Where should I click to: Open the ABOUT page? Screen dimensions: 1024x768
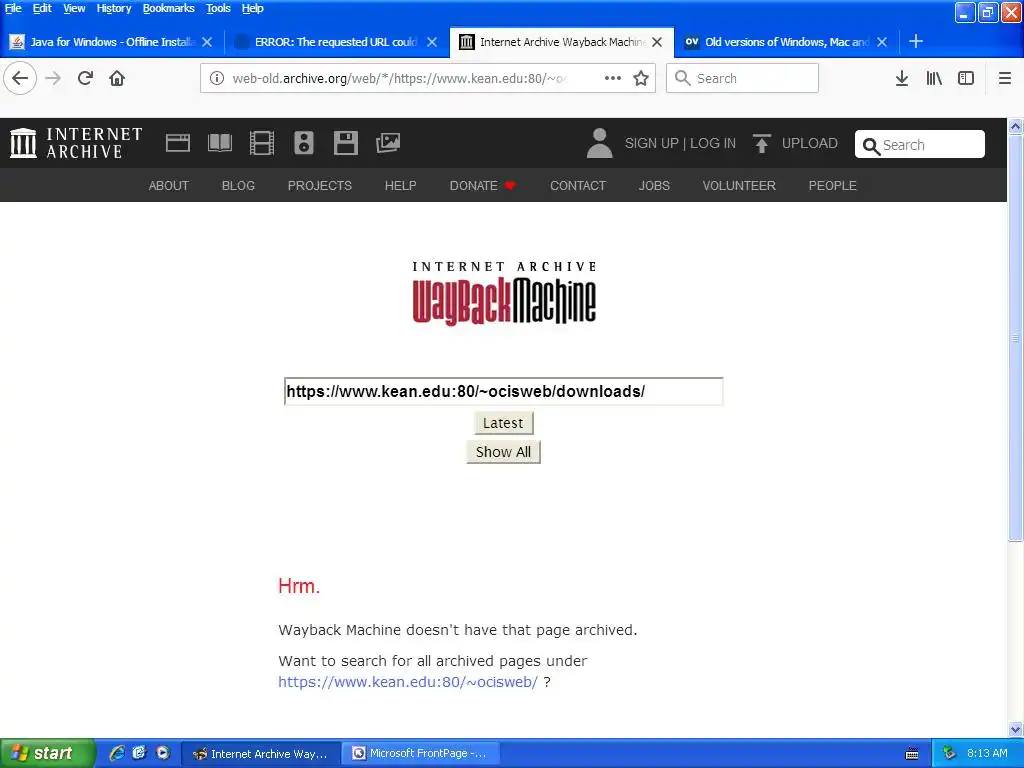click(168, 185)
